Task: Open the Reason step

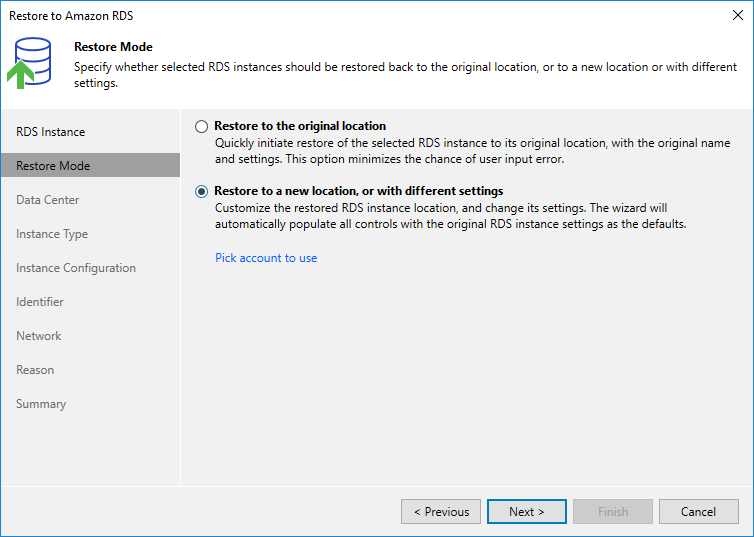Action: (35, 370)
